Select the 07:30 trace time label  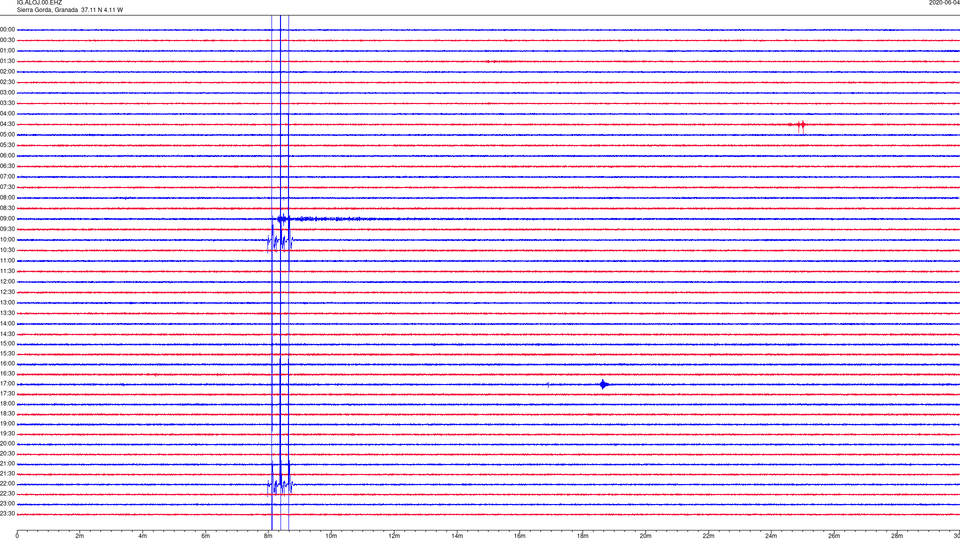(x=8, y=187)
